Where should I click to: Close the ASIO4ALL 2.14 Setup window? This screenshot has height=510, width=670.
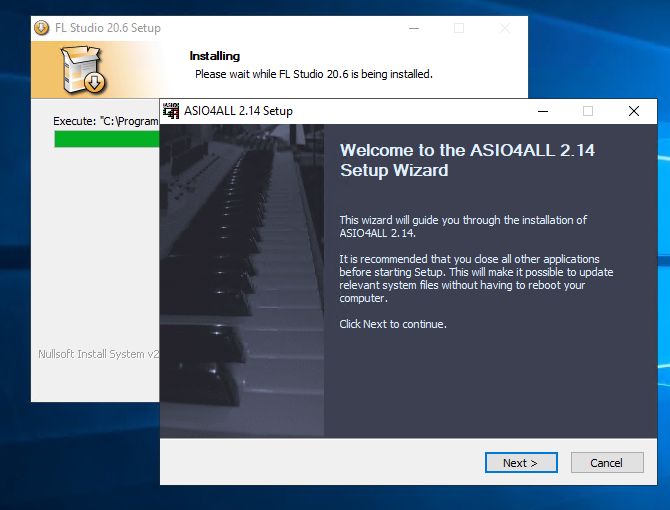(x=634, y=111)
